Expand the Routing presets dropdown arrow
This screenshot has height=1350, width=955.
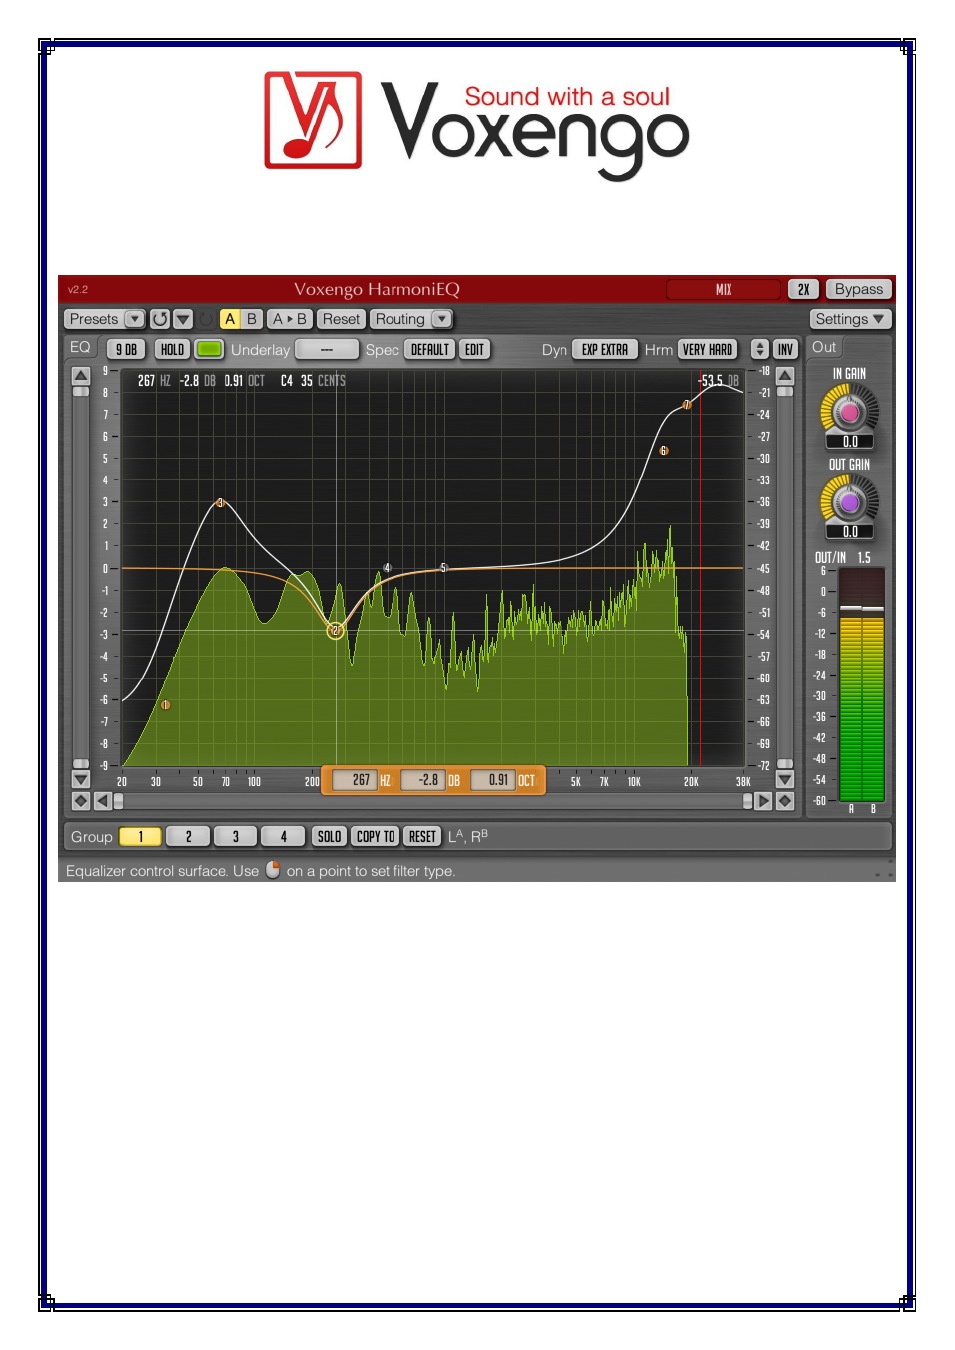point(441,319)
